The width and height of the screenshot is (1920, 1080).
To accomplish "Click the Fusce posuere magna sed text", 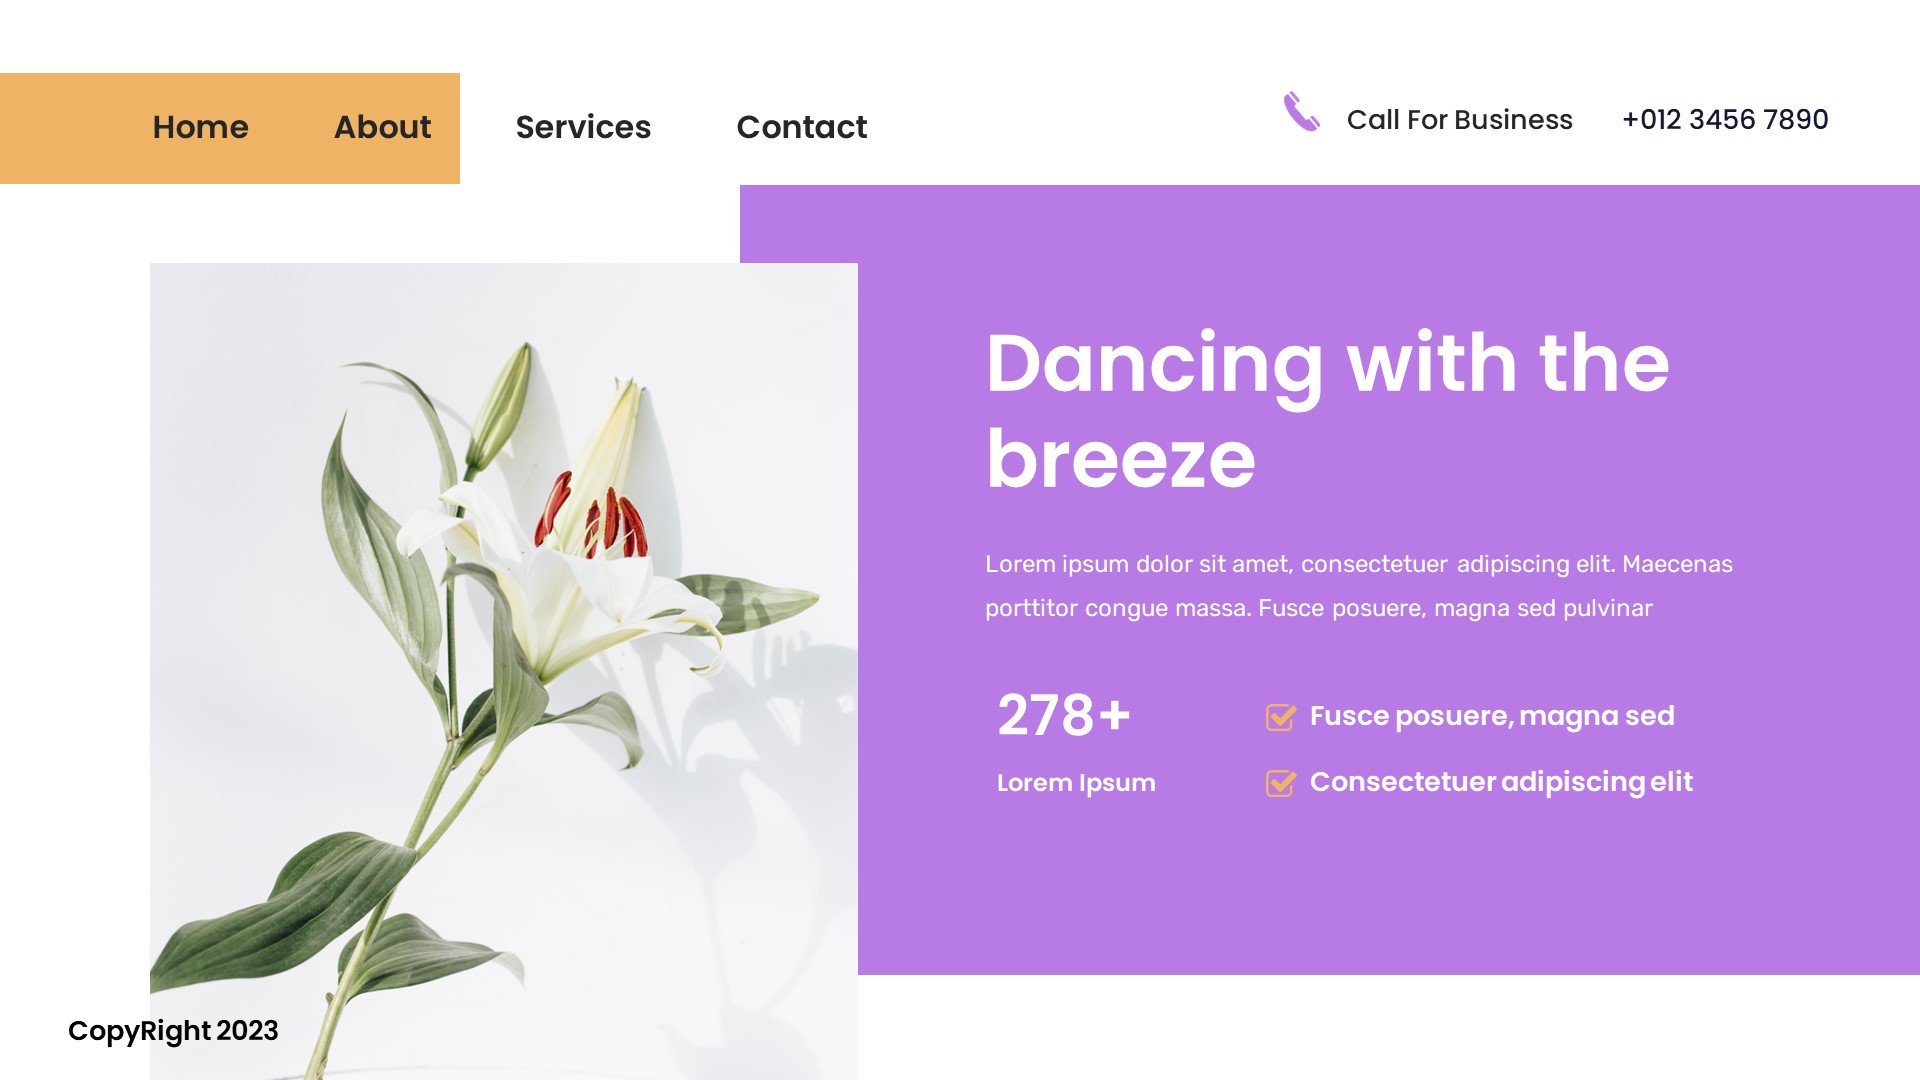I will click(1492, 716).
